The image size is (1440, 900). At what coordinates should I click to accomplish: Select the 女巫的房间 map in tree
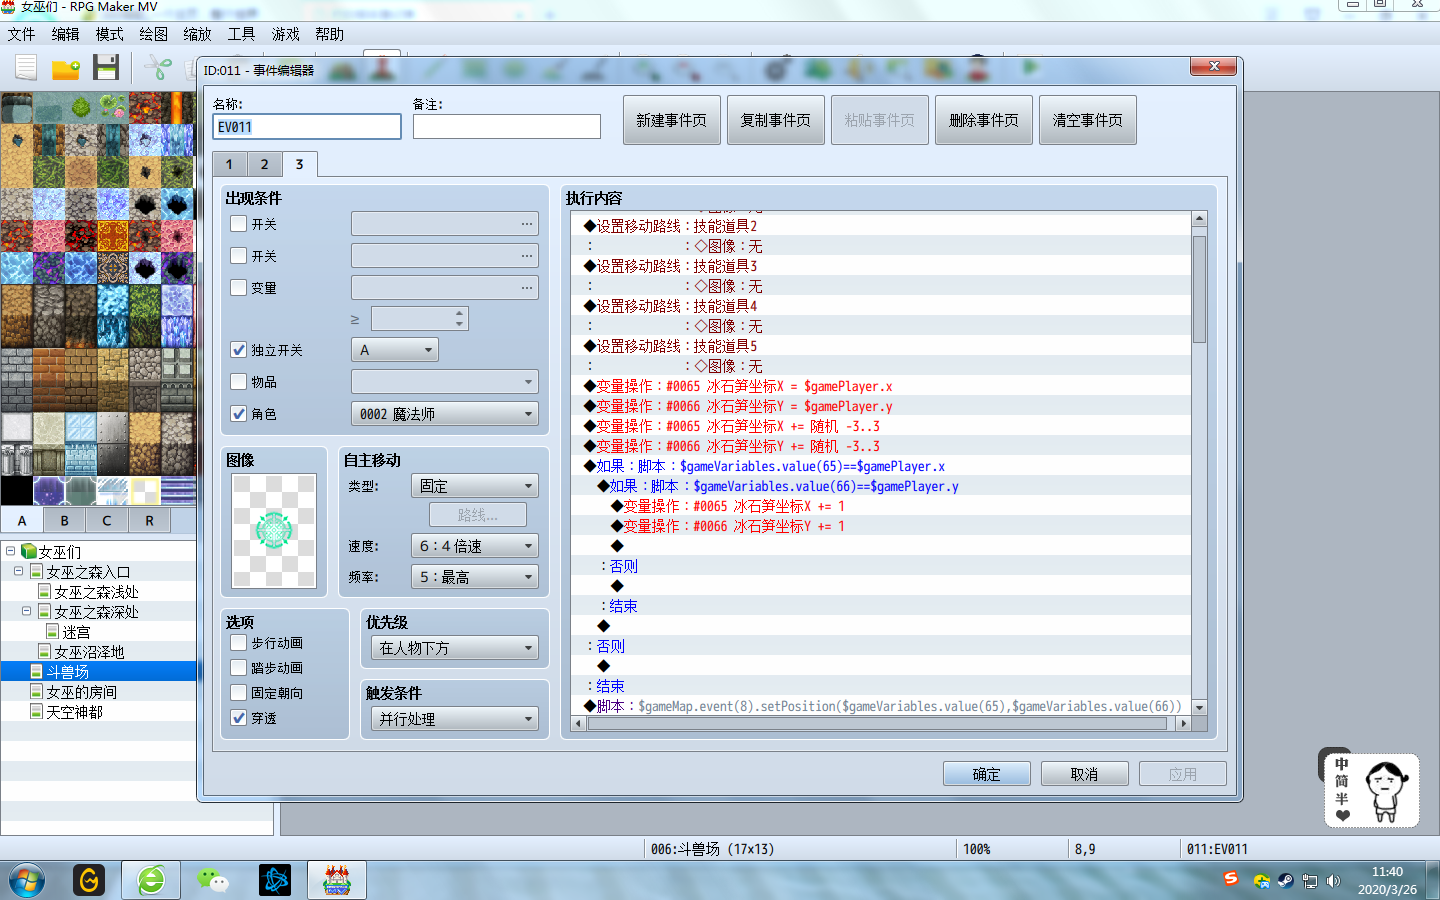pyautogui.click(x=82, y=692)
